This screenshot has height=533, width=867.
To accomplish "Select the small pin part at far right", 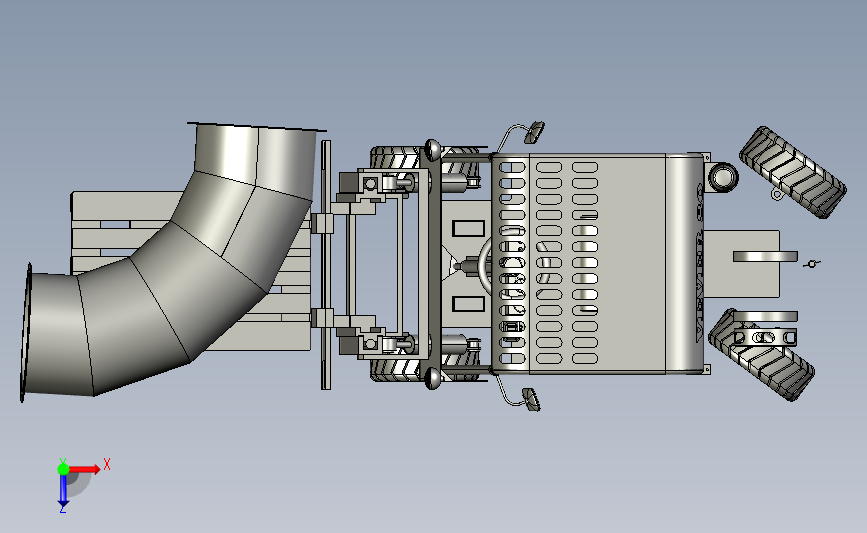I will pyautogui.click(x=812, y=264).
